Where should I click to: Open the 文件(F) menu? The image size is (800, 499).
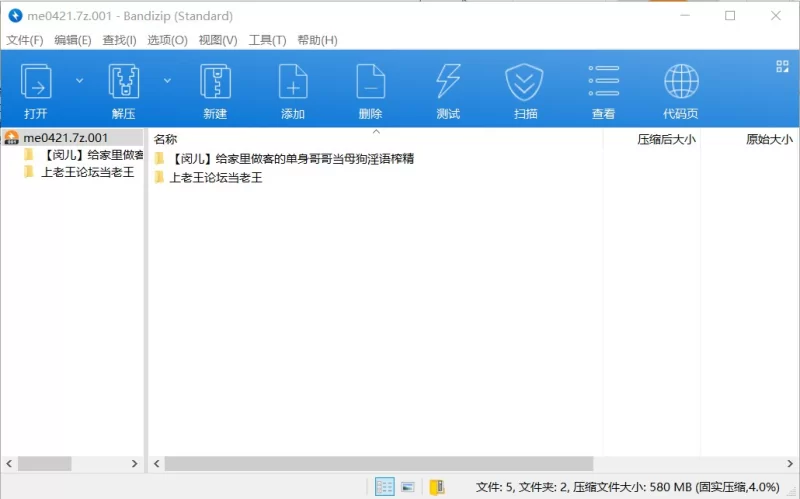[x=25, y=40]
